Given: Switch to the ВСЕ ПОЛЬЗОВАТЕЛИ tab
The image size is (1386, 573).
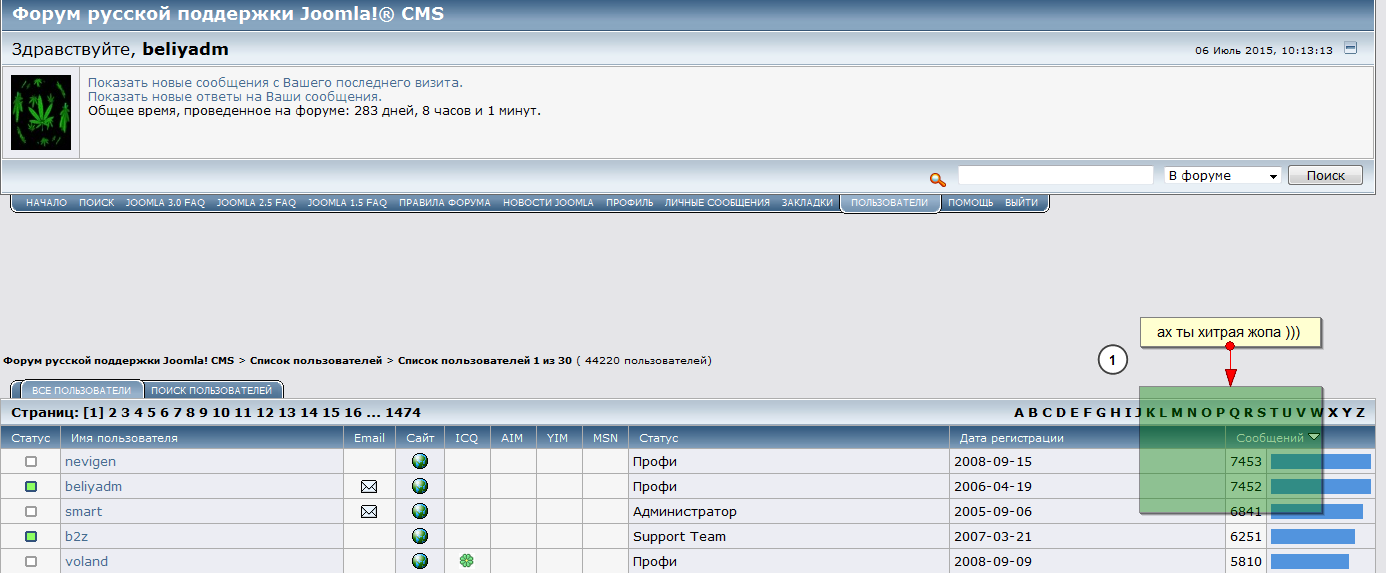Looking at the screenshot, I should [81, 390].
